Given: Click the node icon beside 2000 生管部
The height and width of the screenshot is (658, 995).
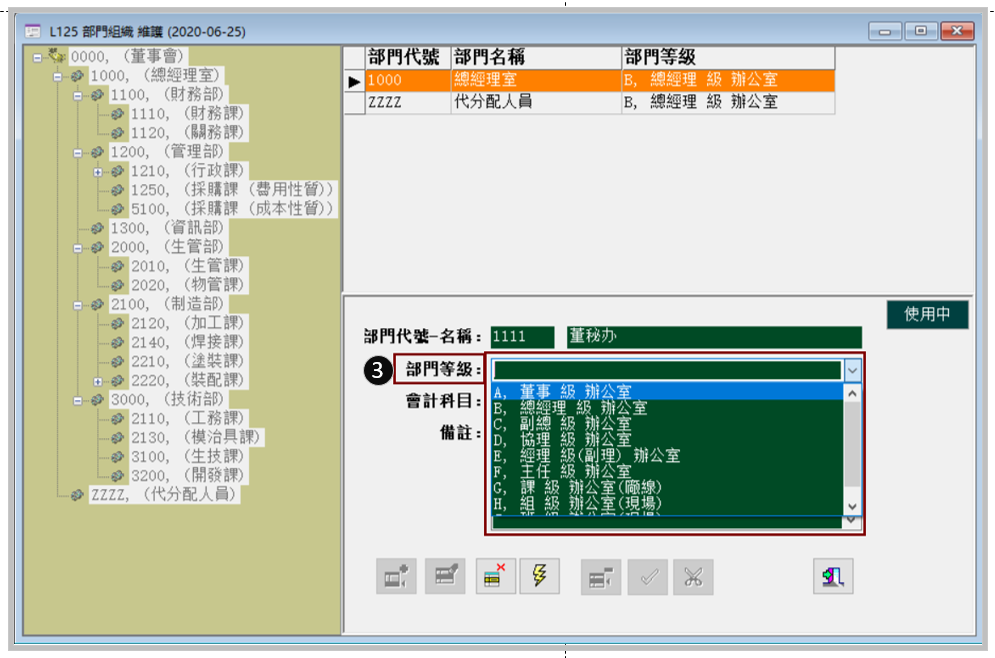Looking at the screenshot, I should [98, 247].
